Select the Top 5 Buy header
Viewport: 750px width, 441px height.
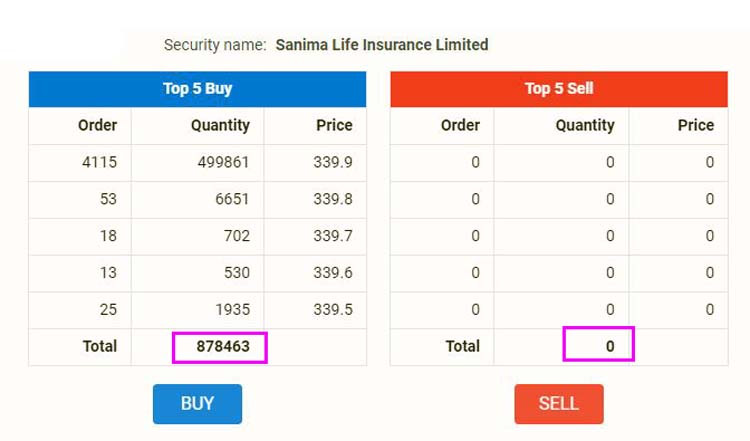pos(197,89)
